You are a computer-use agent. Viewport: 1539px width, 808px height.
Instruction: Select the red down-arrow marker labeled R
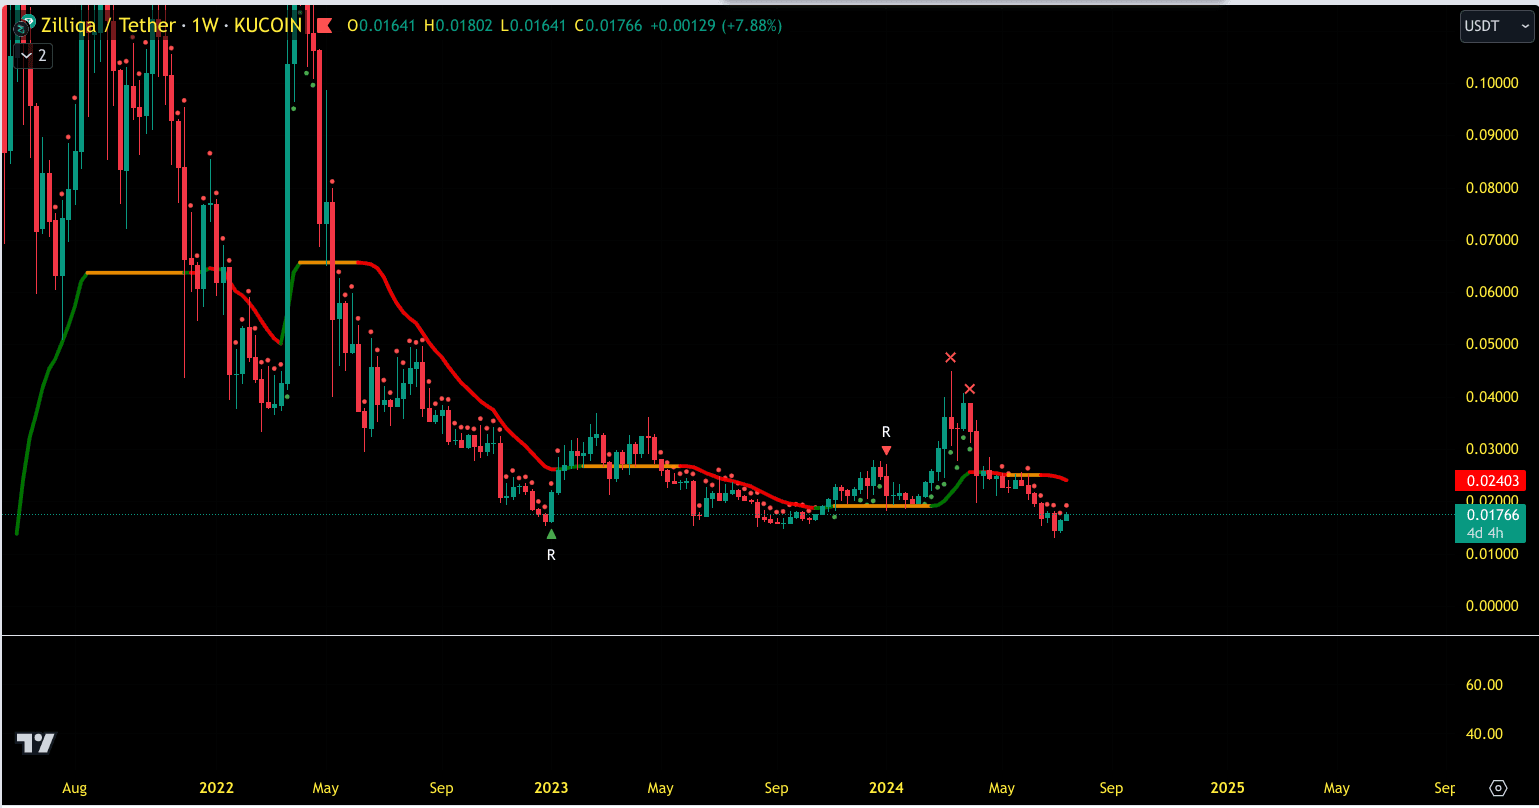(886, 450)
